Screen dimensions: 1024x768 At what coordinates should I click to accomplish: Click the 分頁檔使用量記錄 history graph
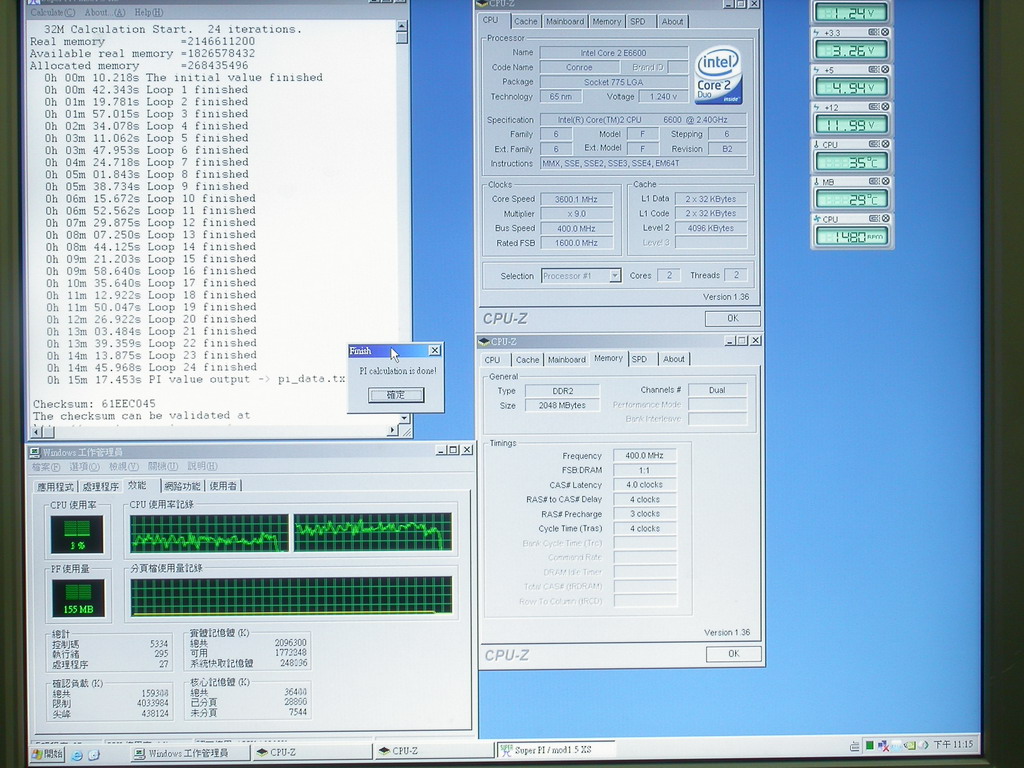pos(291,596)
